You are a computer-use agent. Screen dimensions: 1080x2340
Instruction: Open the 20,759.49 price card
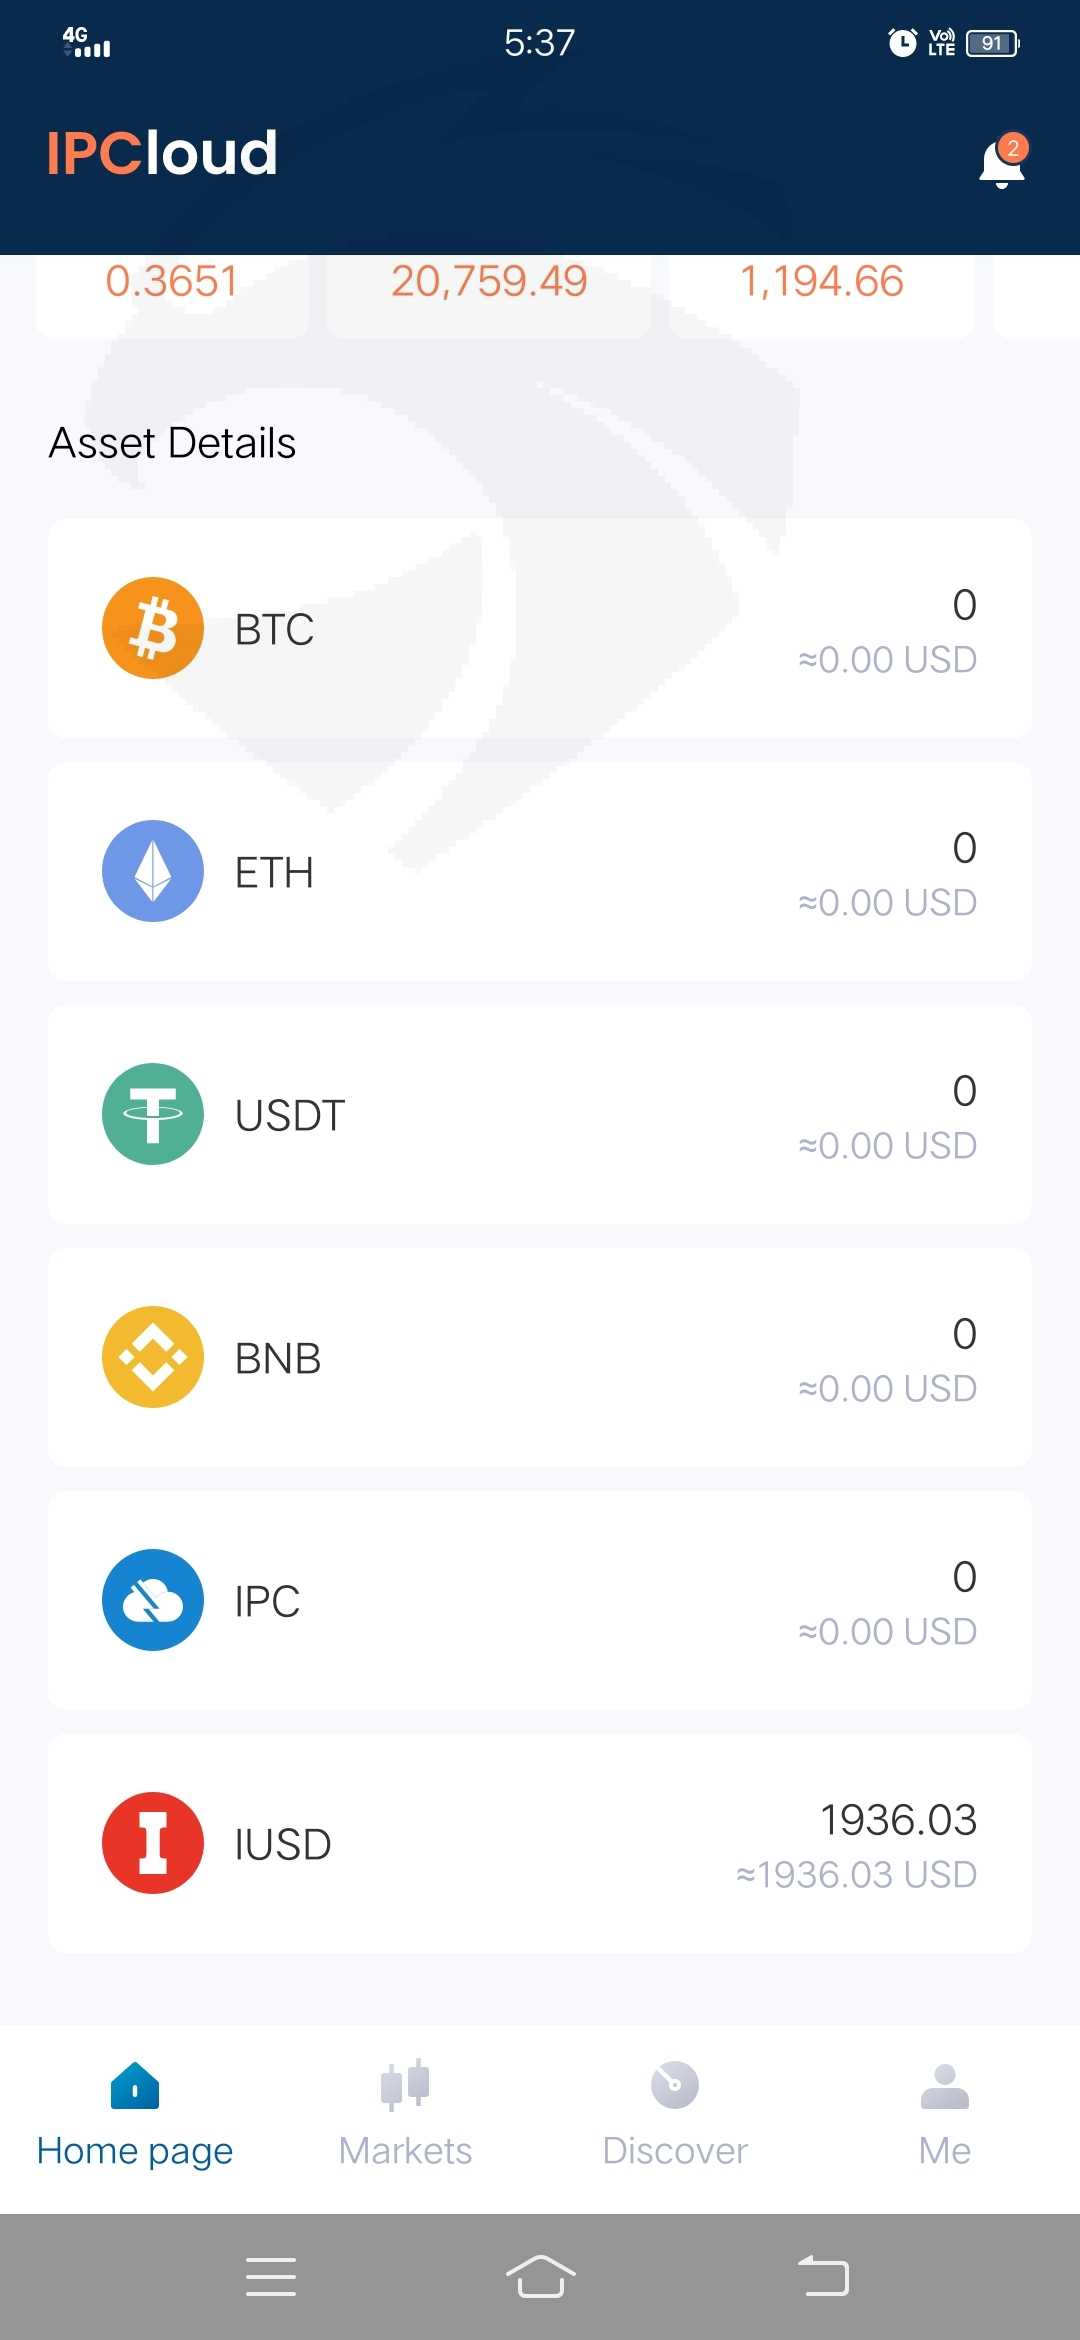[489, 288]
